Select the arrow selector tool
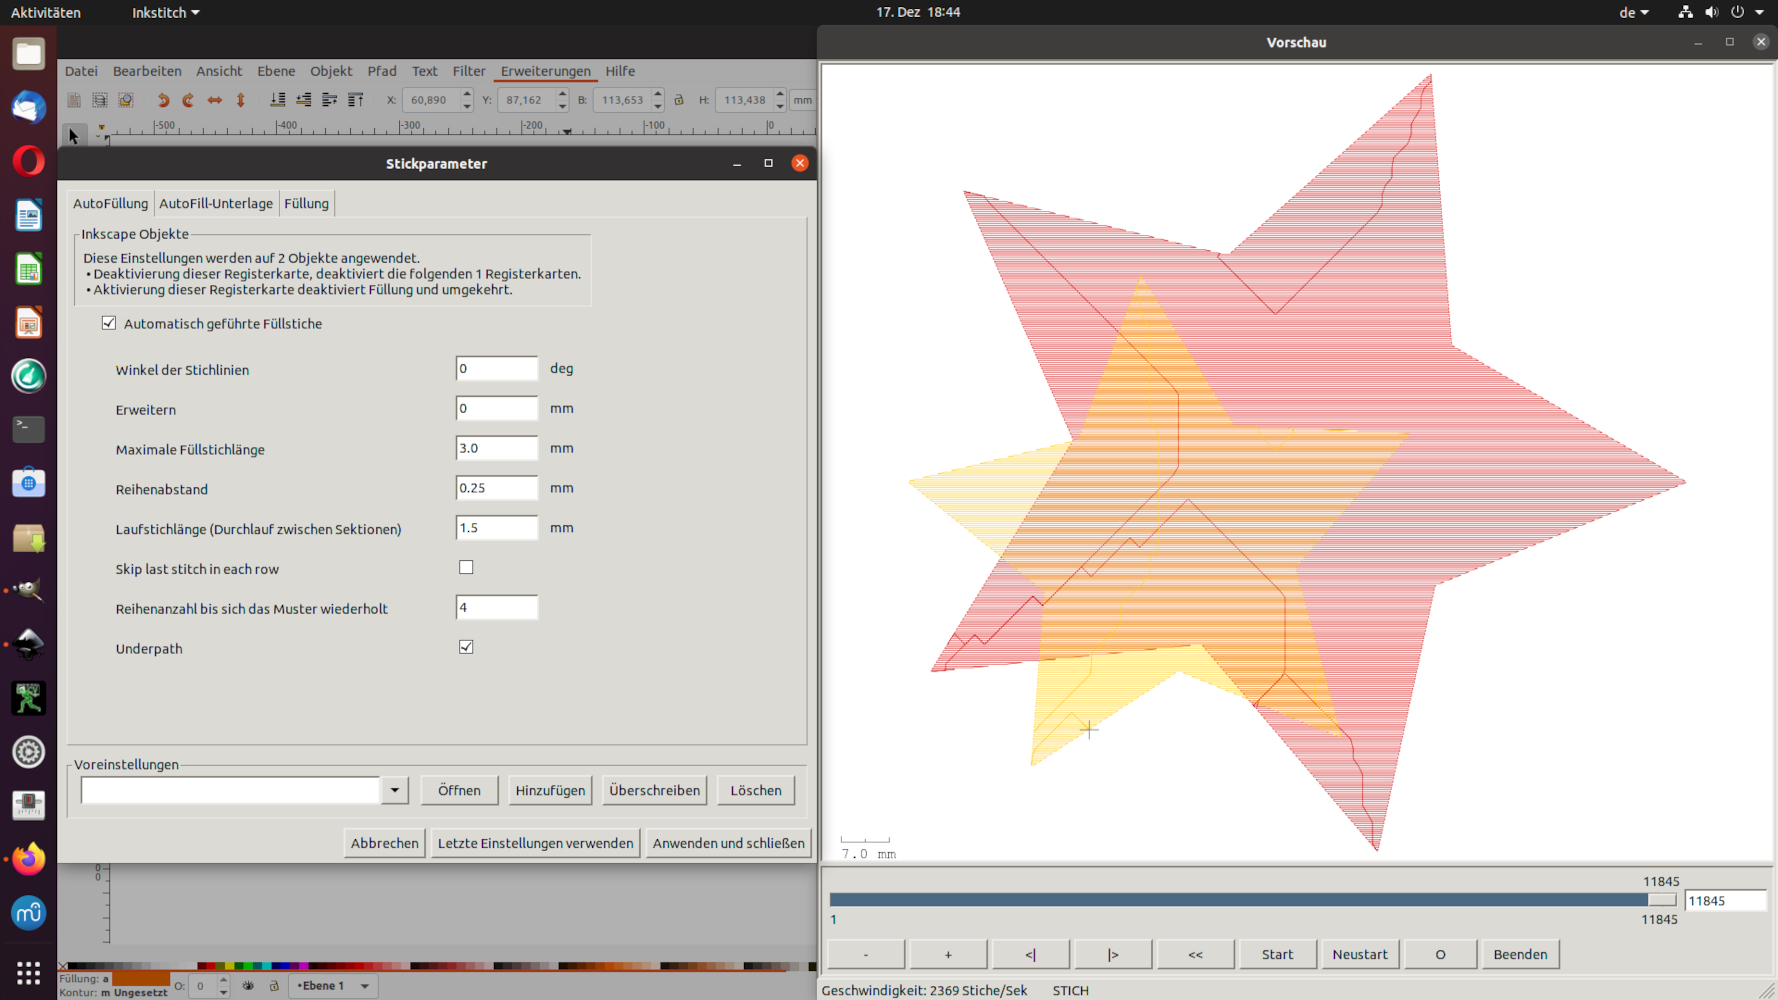This screenshot has width=1778, height=1000. 73,136
